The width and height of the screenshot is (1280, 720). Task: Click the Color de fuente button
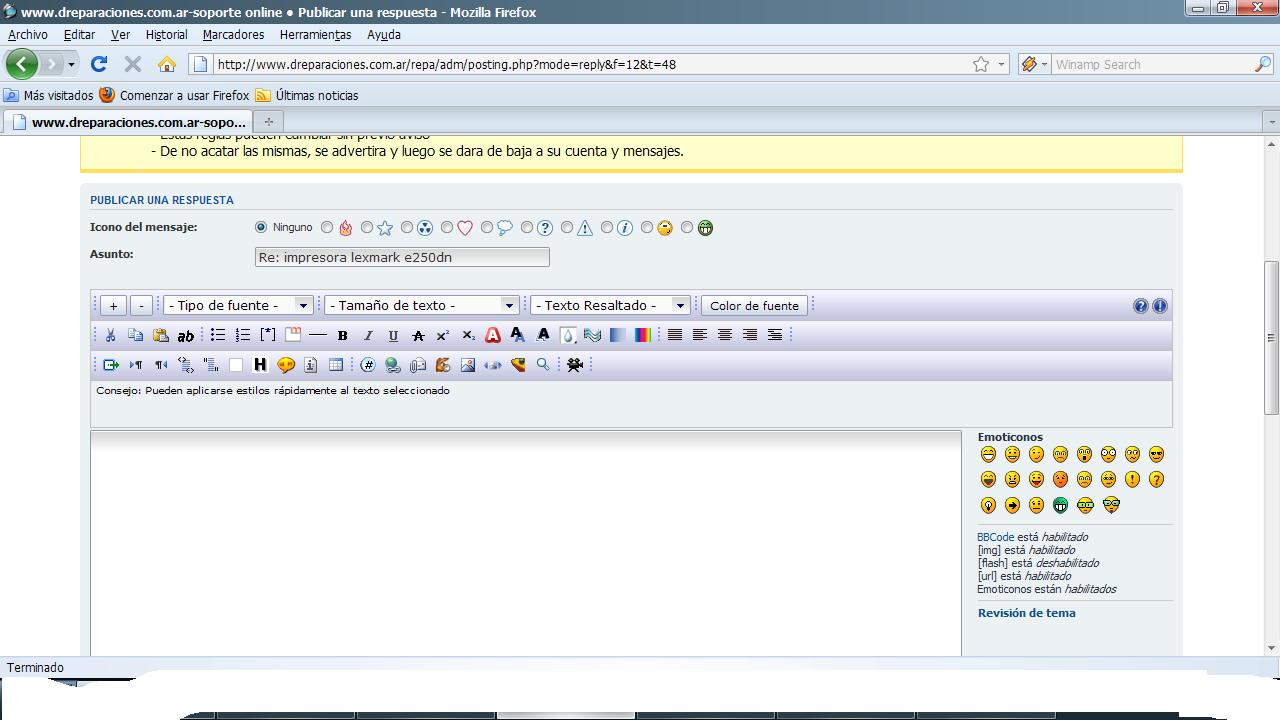click(754, 306)
